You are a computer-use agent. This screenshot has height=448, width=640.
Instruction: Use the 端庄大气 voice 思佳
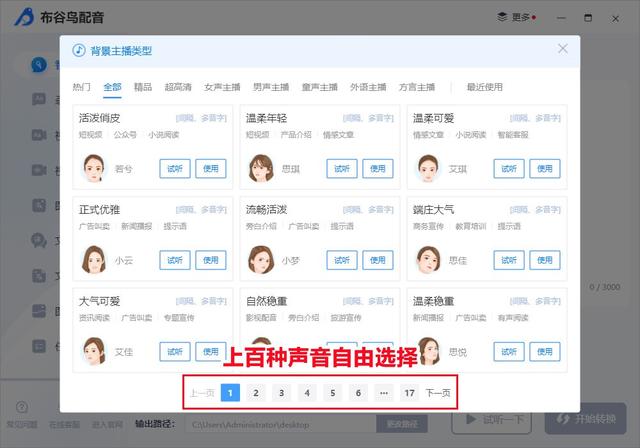point(545,260)
